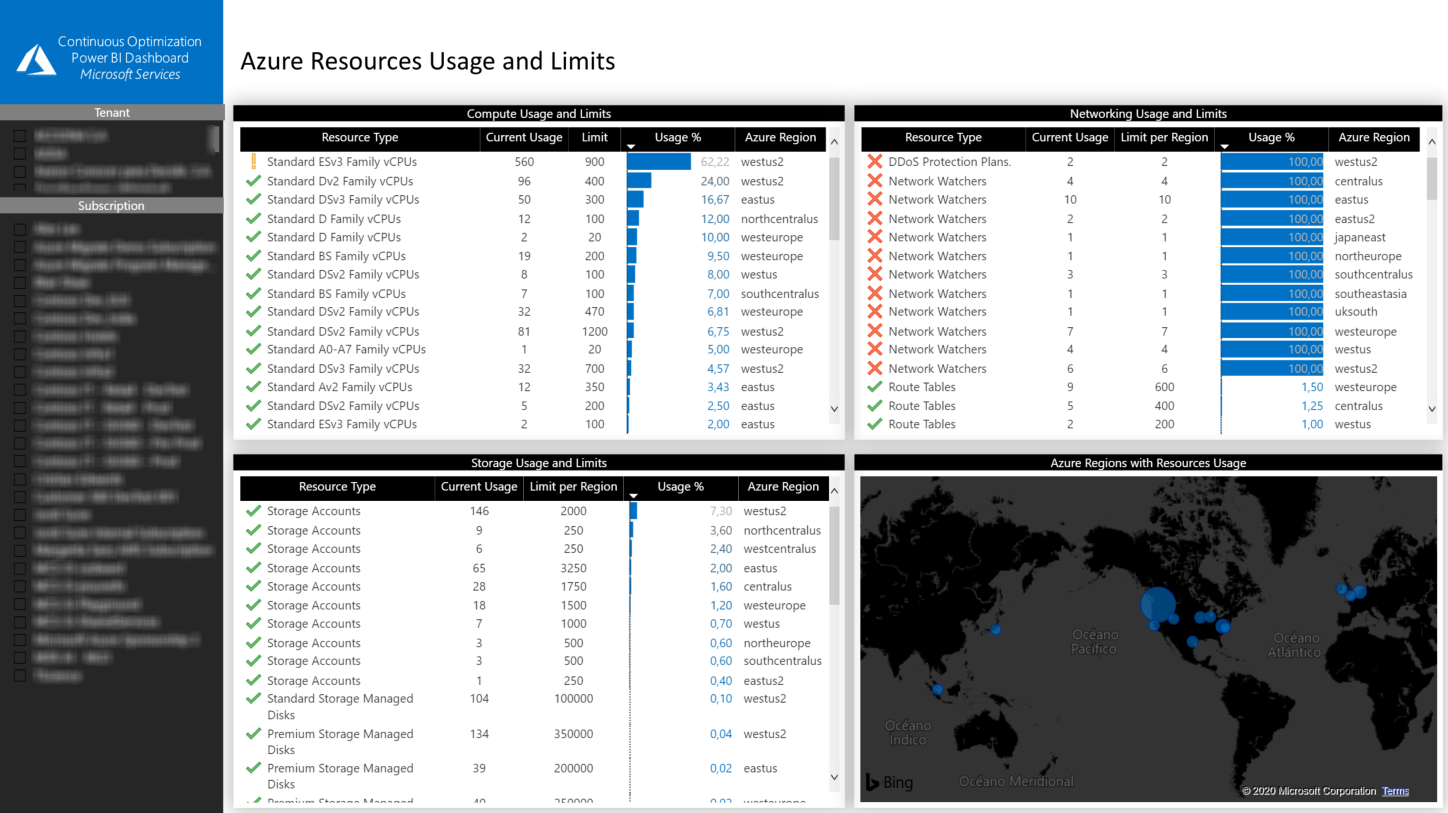The height and width of the screenshot is (813, 1448).
Task: Click the largest blue bubble on the map
Action: [1158, 604]
